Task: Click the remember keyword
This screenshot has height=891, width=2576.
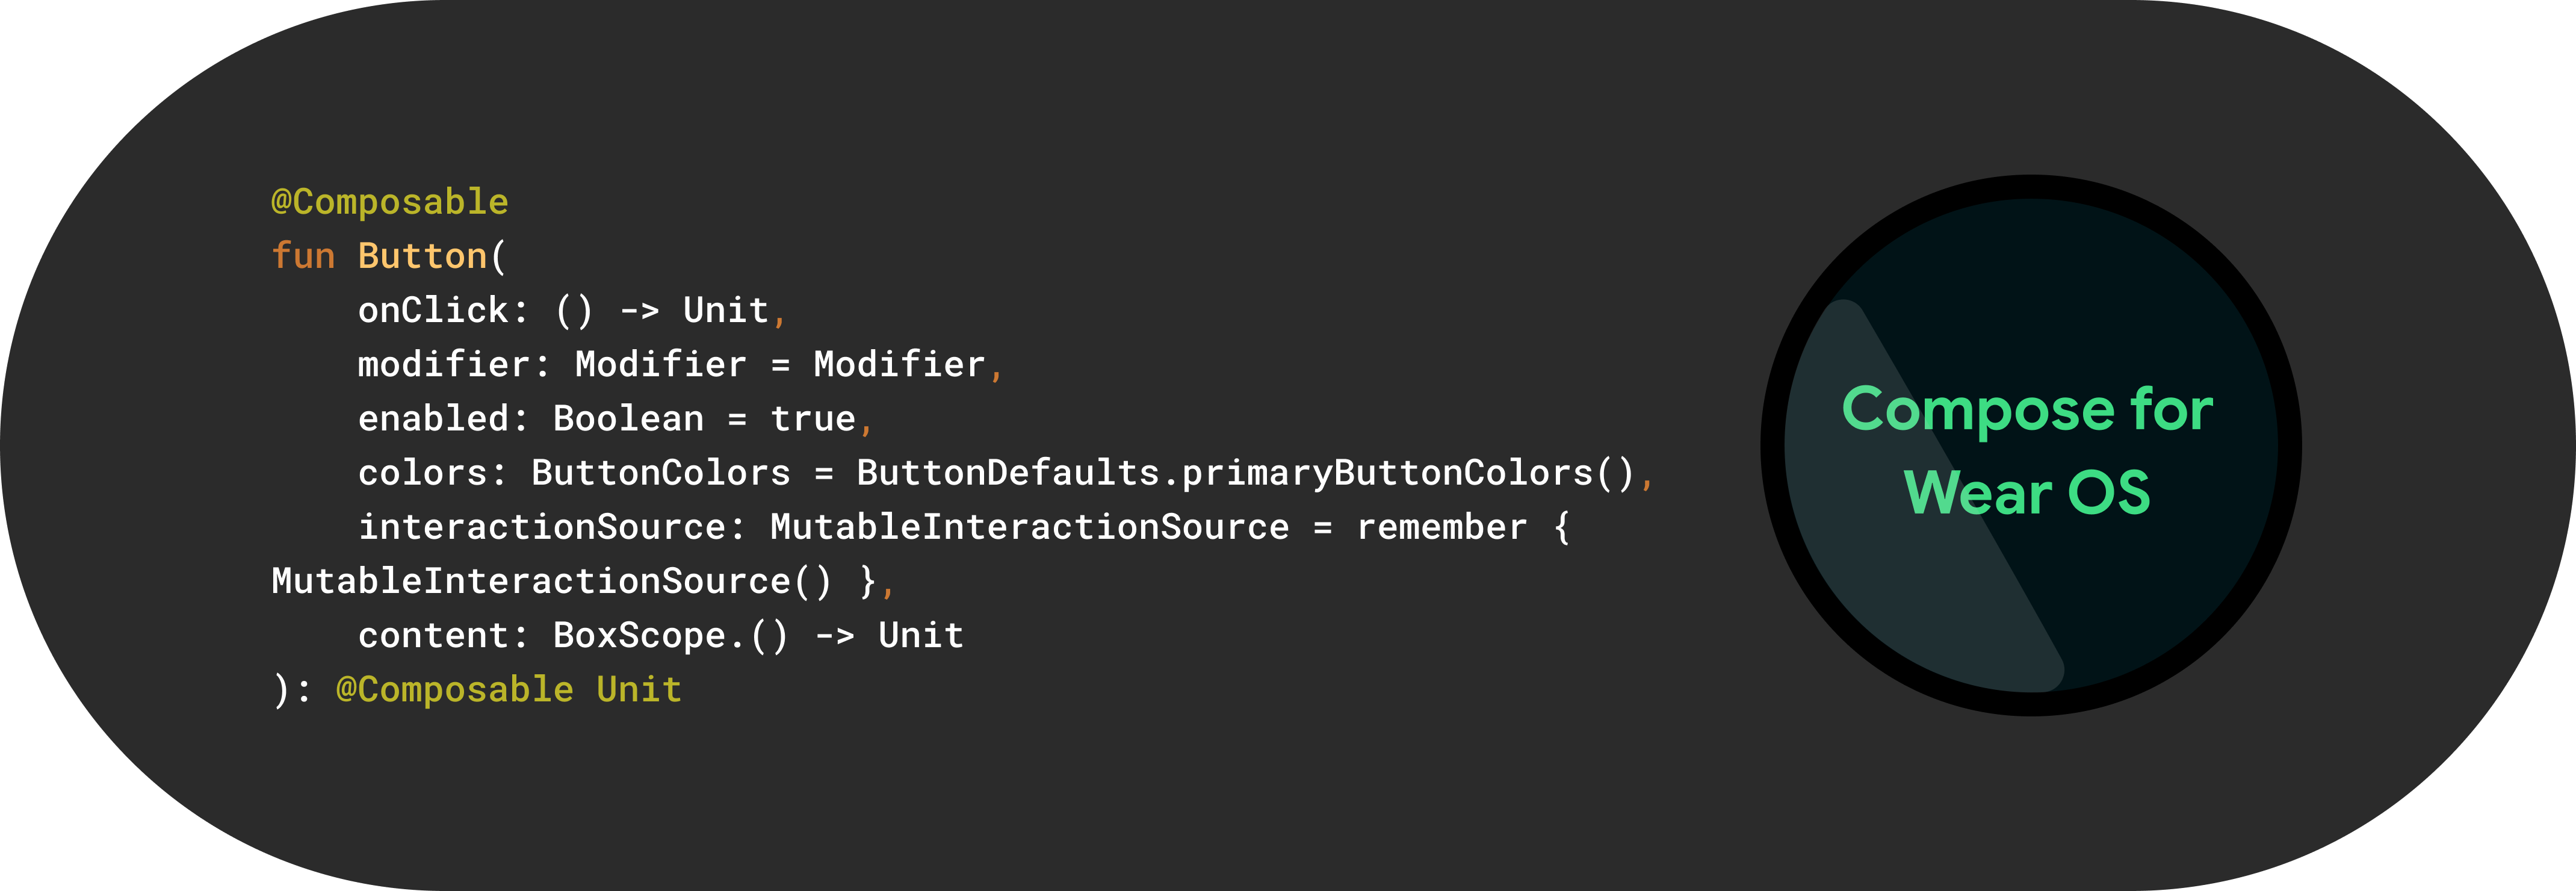Action: tap(1441, 527)
